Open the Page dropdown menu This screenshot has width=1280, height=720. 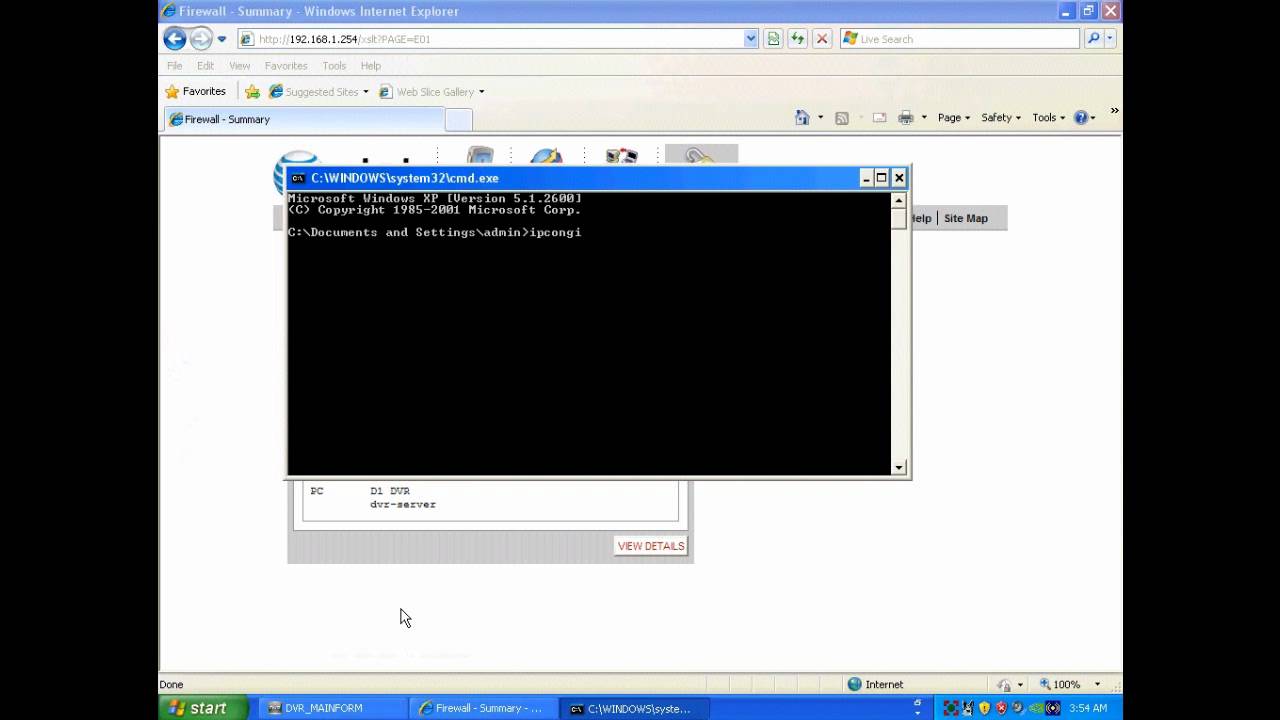pos(954,117)
